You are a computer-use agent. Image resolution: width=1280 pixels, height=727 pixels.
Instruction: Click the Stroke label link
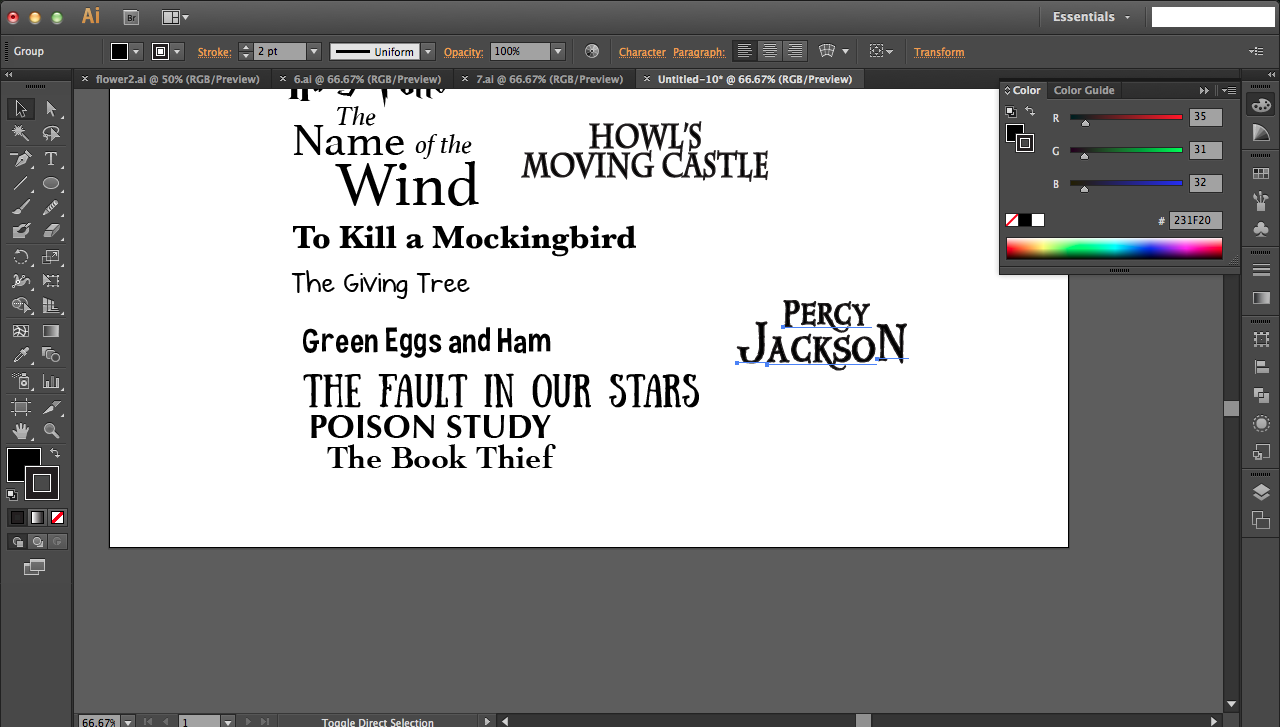coord(214,52)
